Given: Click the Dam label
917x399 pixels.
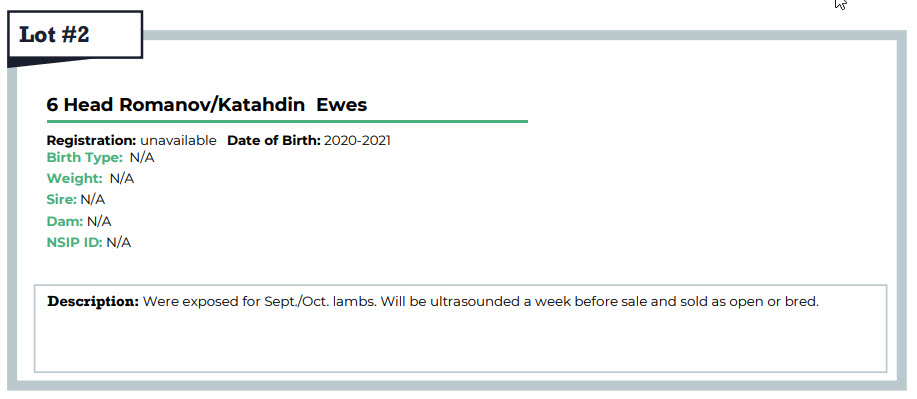Looking at the screenshot, I should (65, 221).
